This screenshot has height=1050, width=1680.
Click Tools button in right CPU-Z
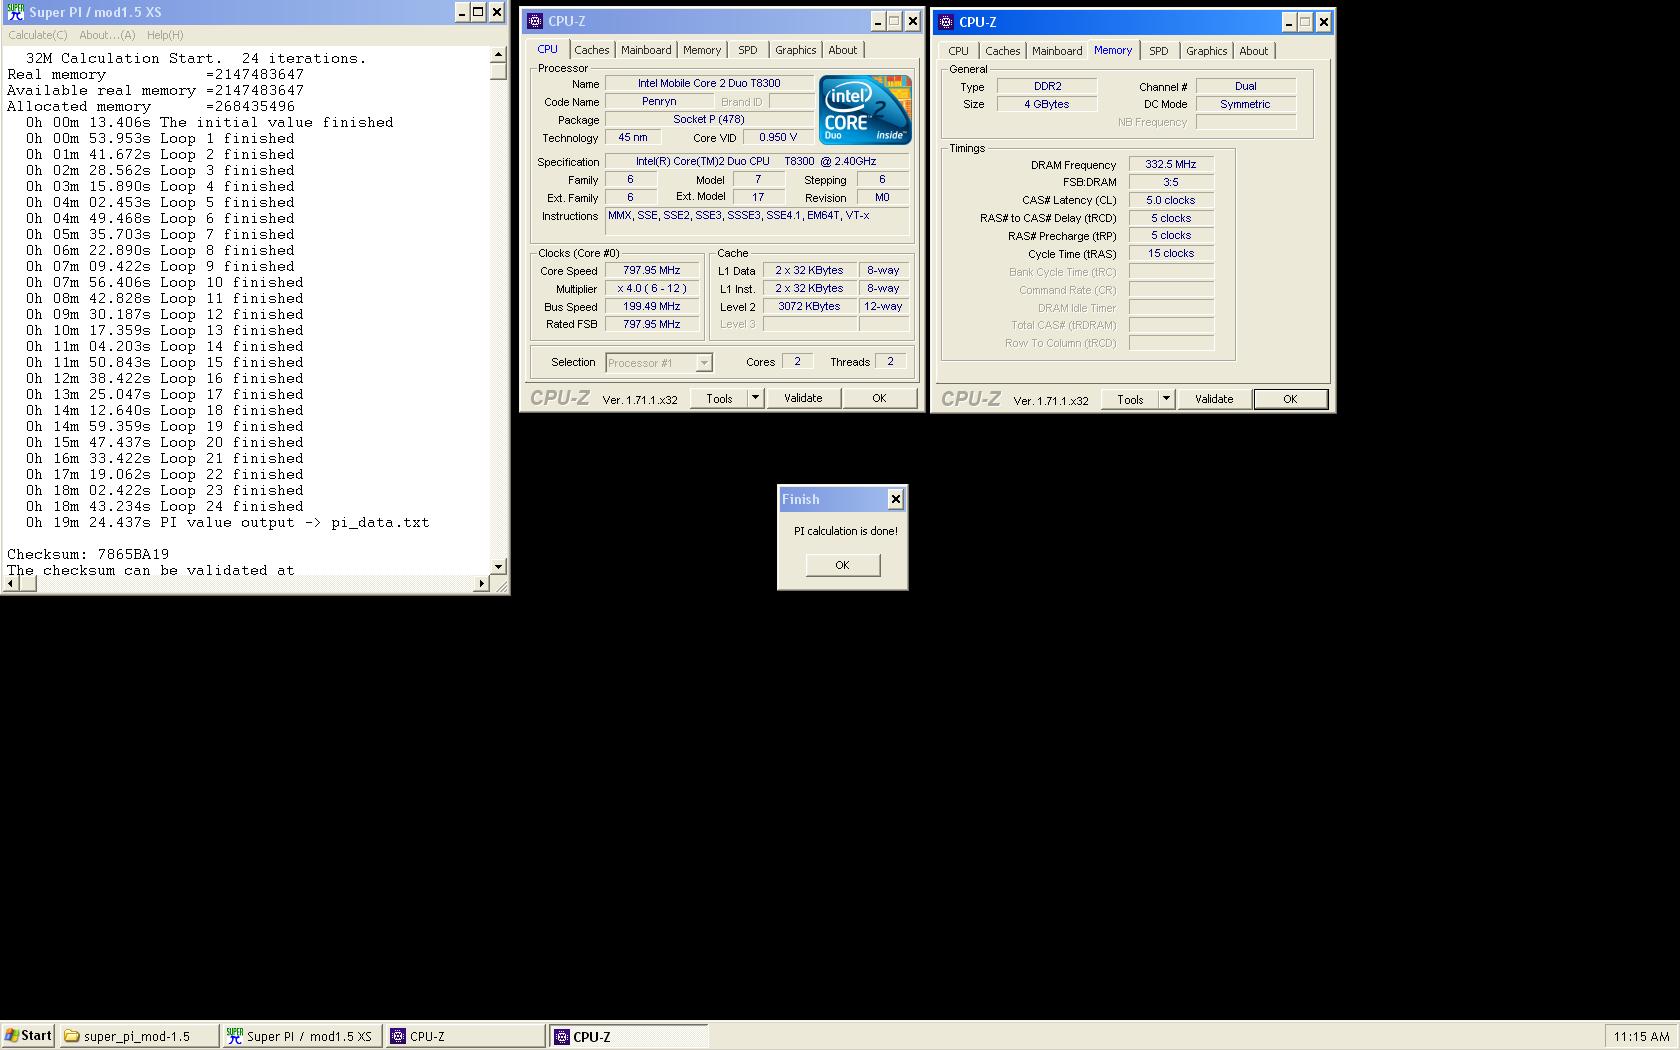(1130, 399)
